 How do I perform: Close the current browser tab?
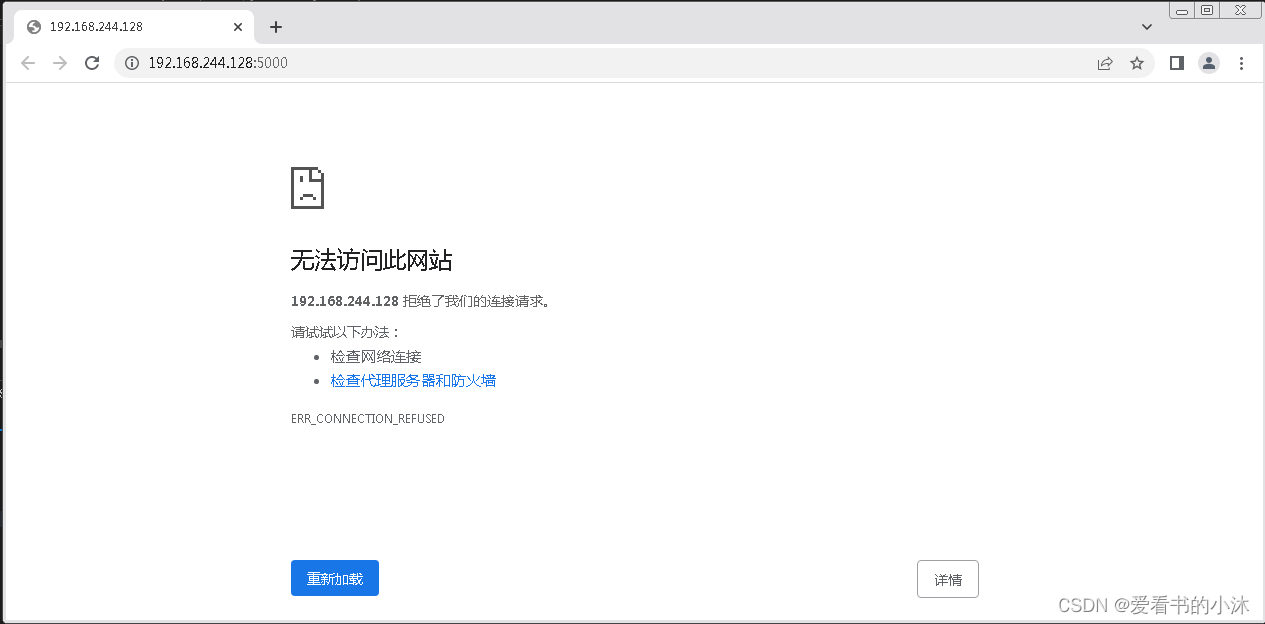point(238,27)
